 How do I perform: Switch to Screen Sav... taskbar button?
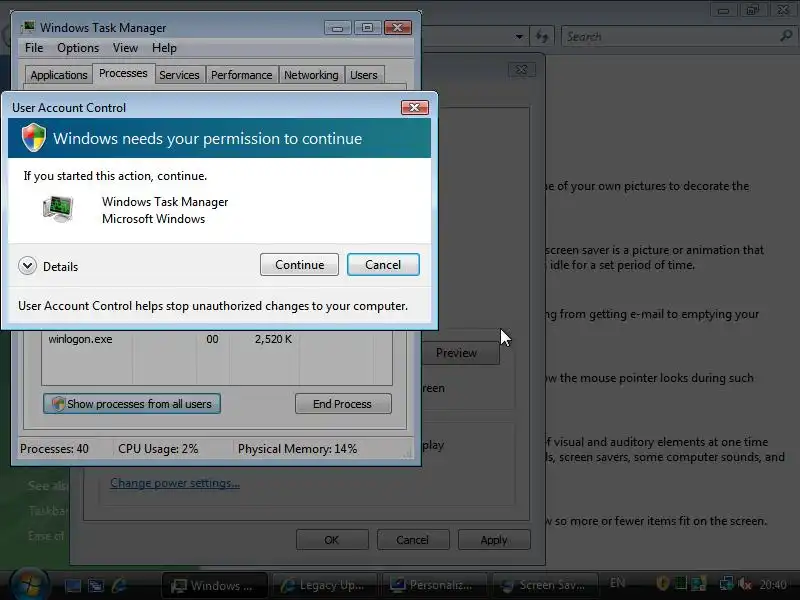tap(544, 585)
